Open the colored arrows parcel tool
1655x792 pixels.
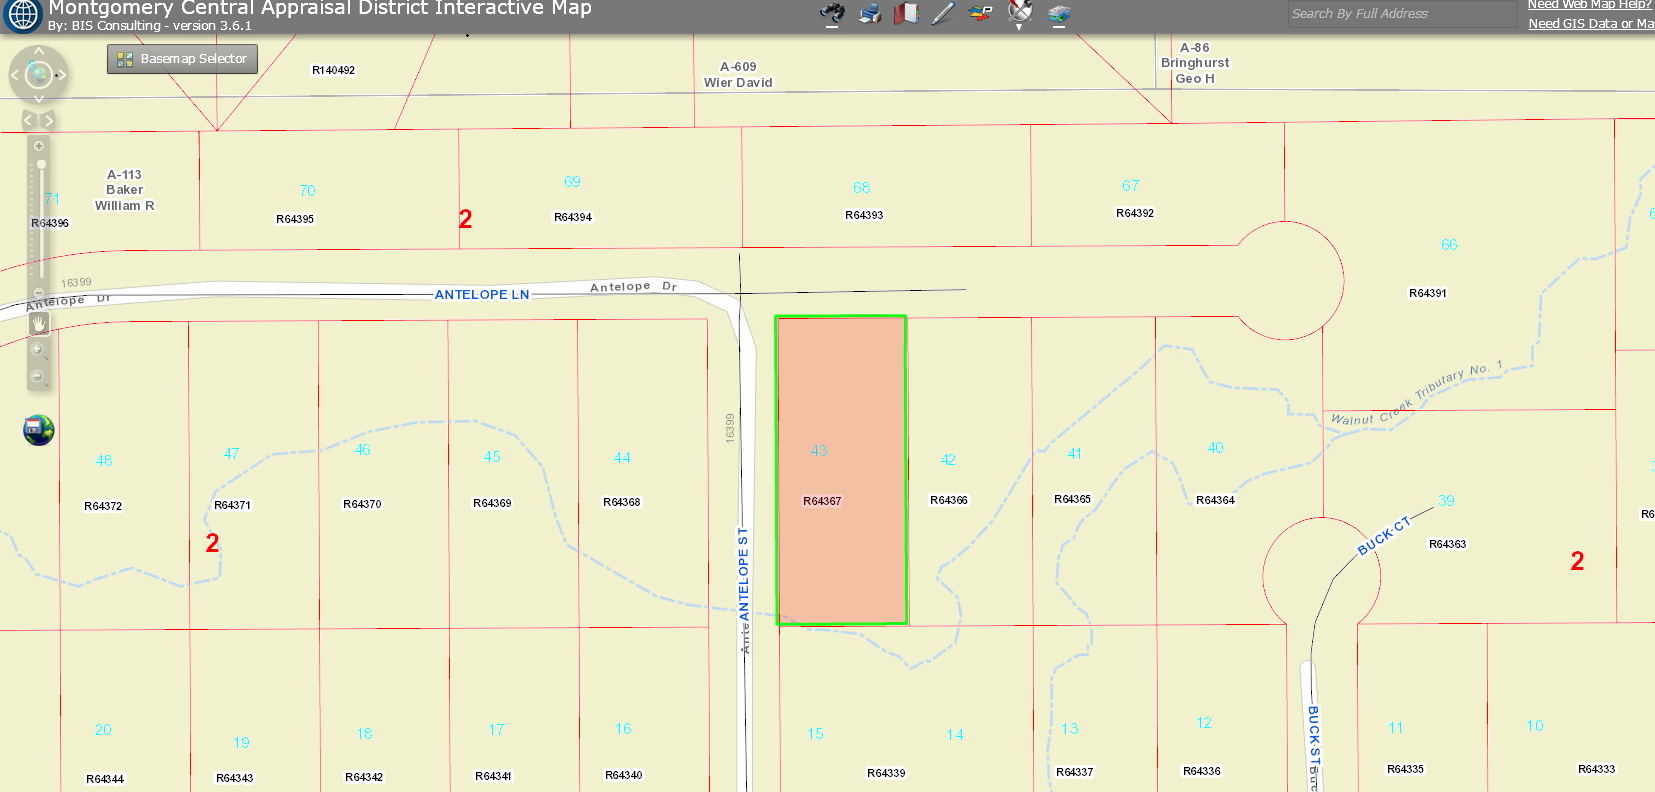980,13
